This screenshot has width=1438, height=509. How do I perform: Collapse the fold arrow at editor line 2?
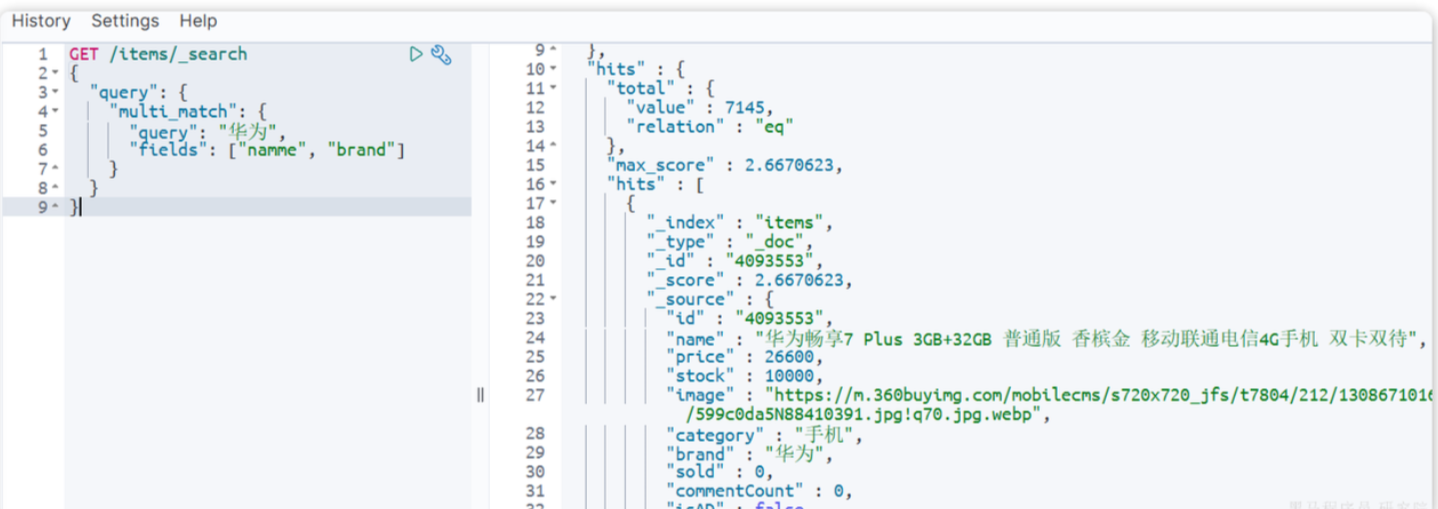(x=56, y=74)
